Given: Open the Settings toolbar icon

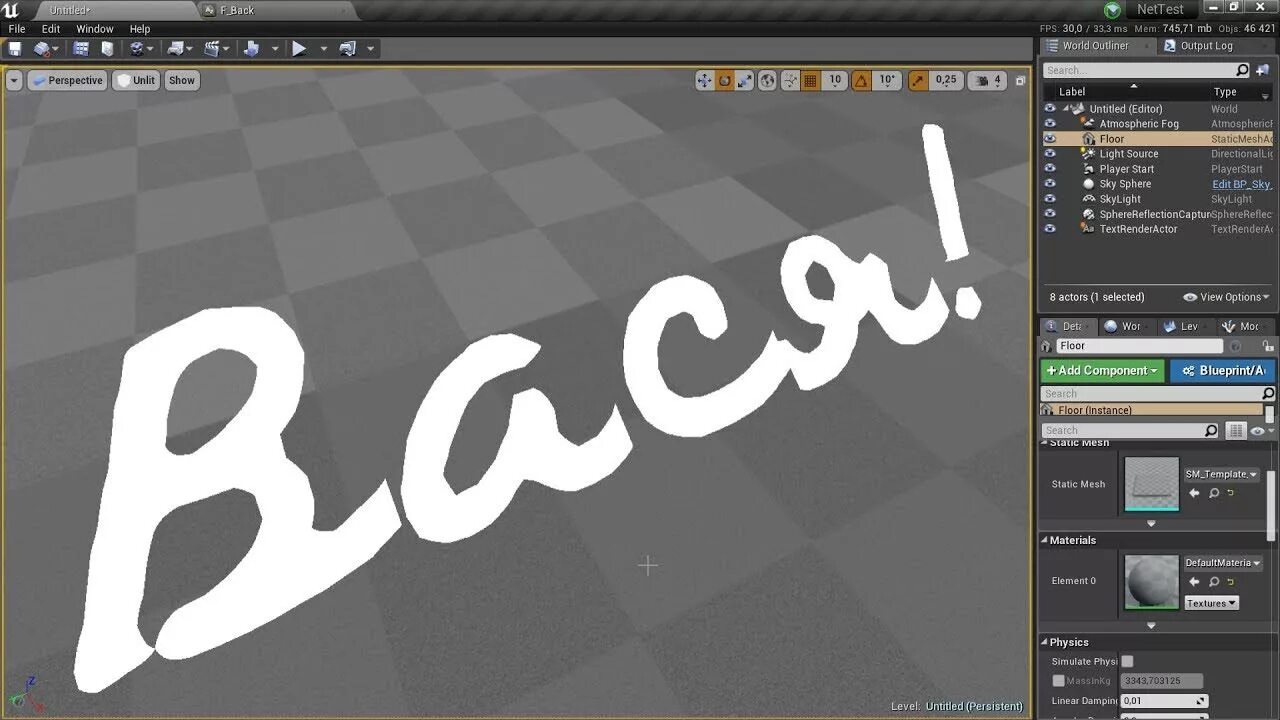Looking at the screenshot, I should pyautogui.click(x=137, y=48).
